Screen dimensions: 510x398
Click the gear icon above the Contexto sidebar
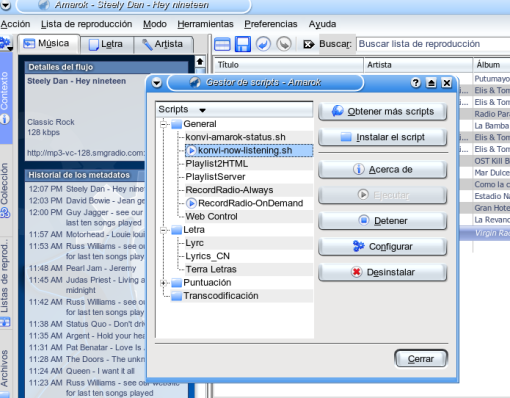[x=6, y=43]
